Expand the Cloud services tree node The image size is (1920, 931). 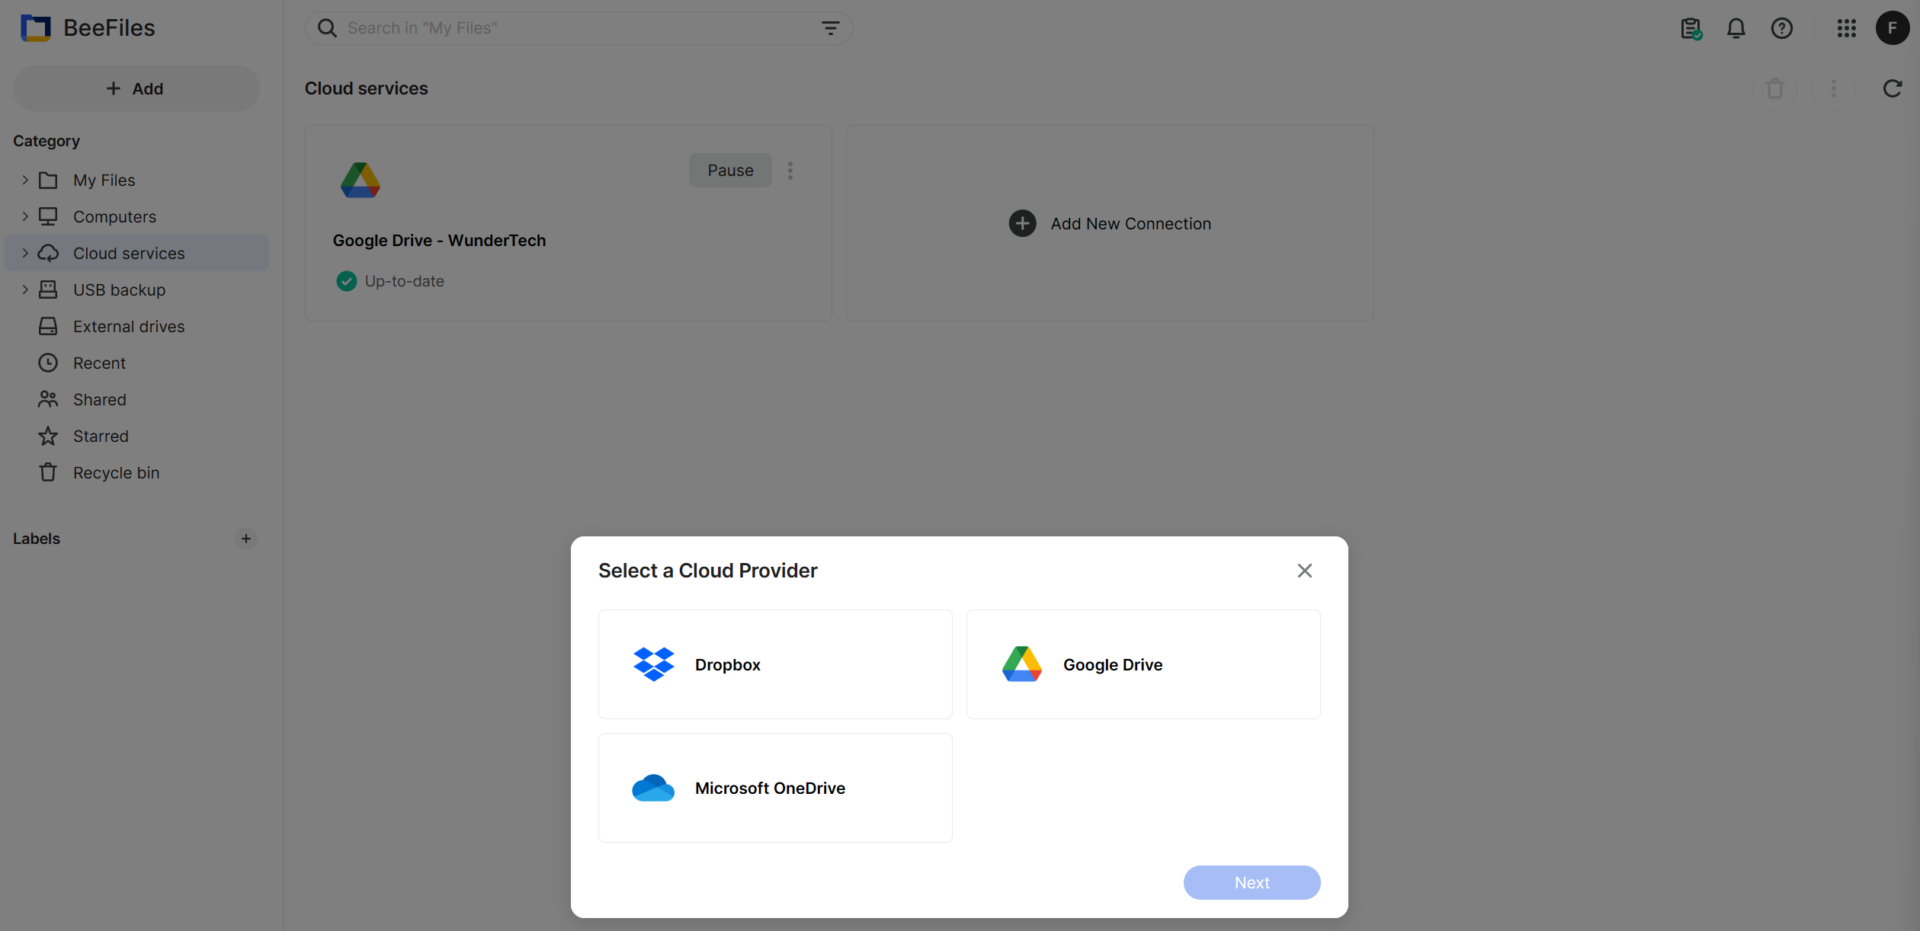25,253
